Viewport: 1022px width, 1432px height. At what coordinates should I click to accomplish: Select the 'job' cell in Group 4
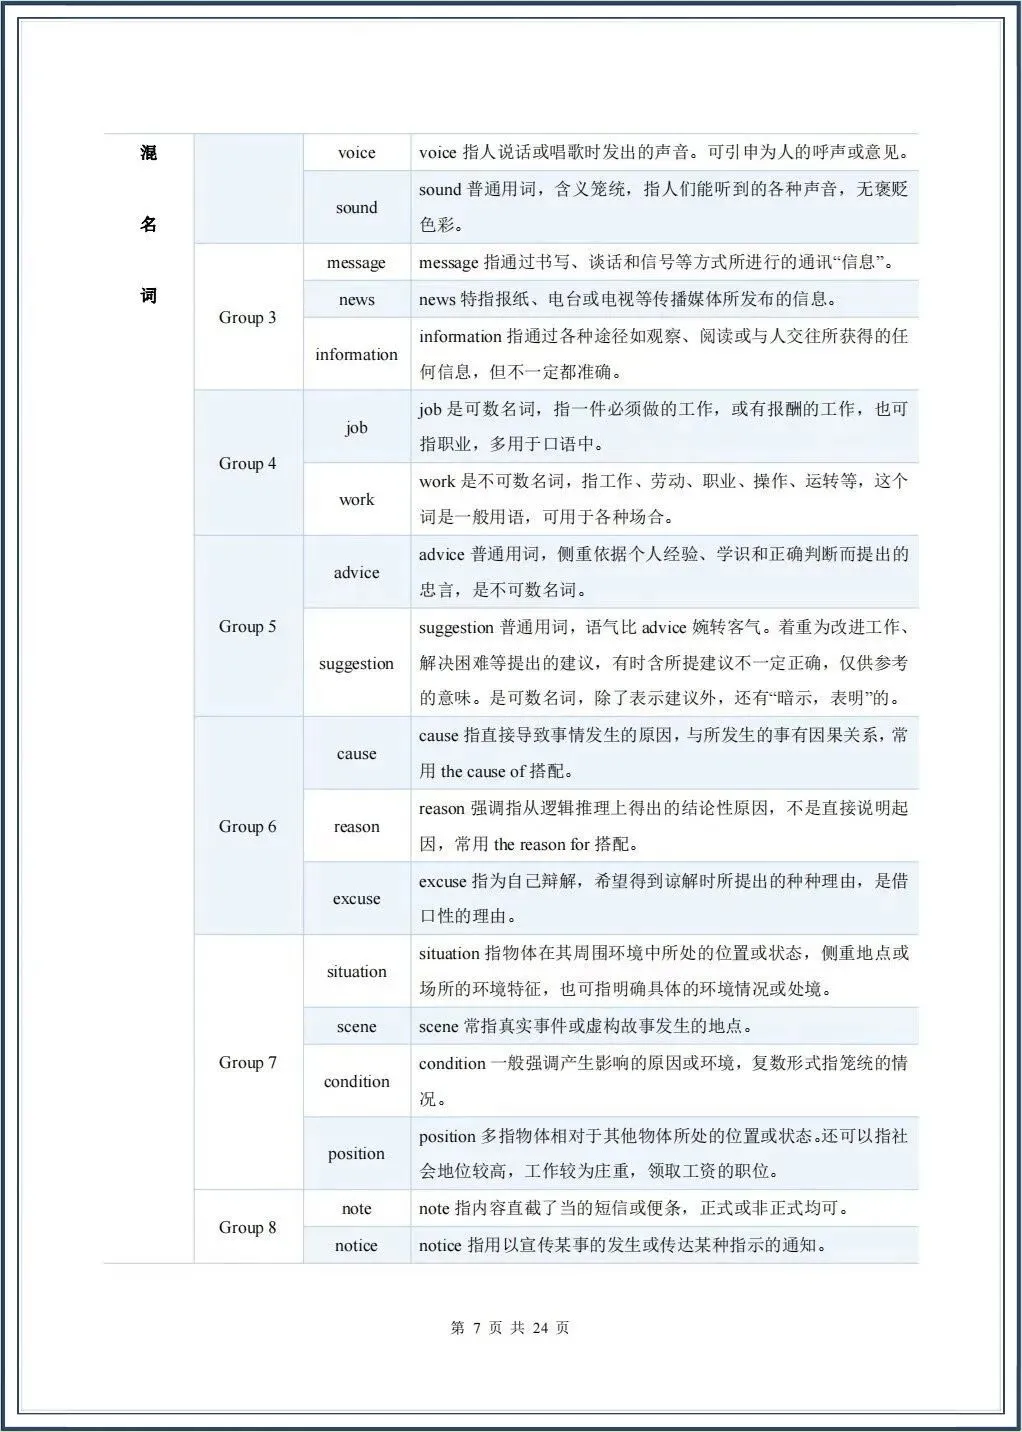[x=357, y=427]
